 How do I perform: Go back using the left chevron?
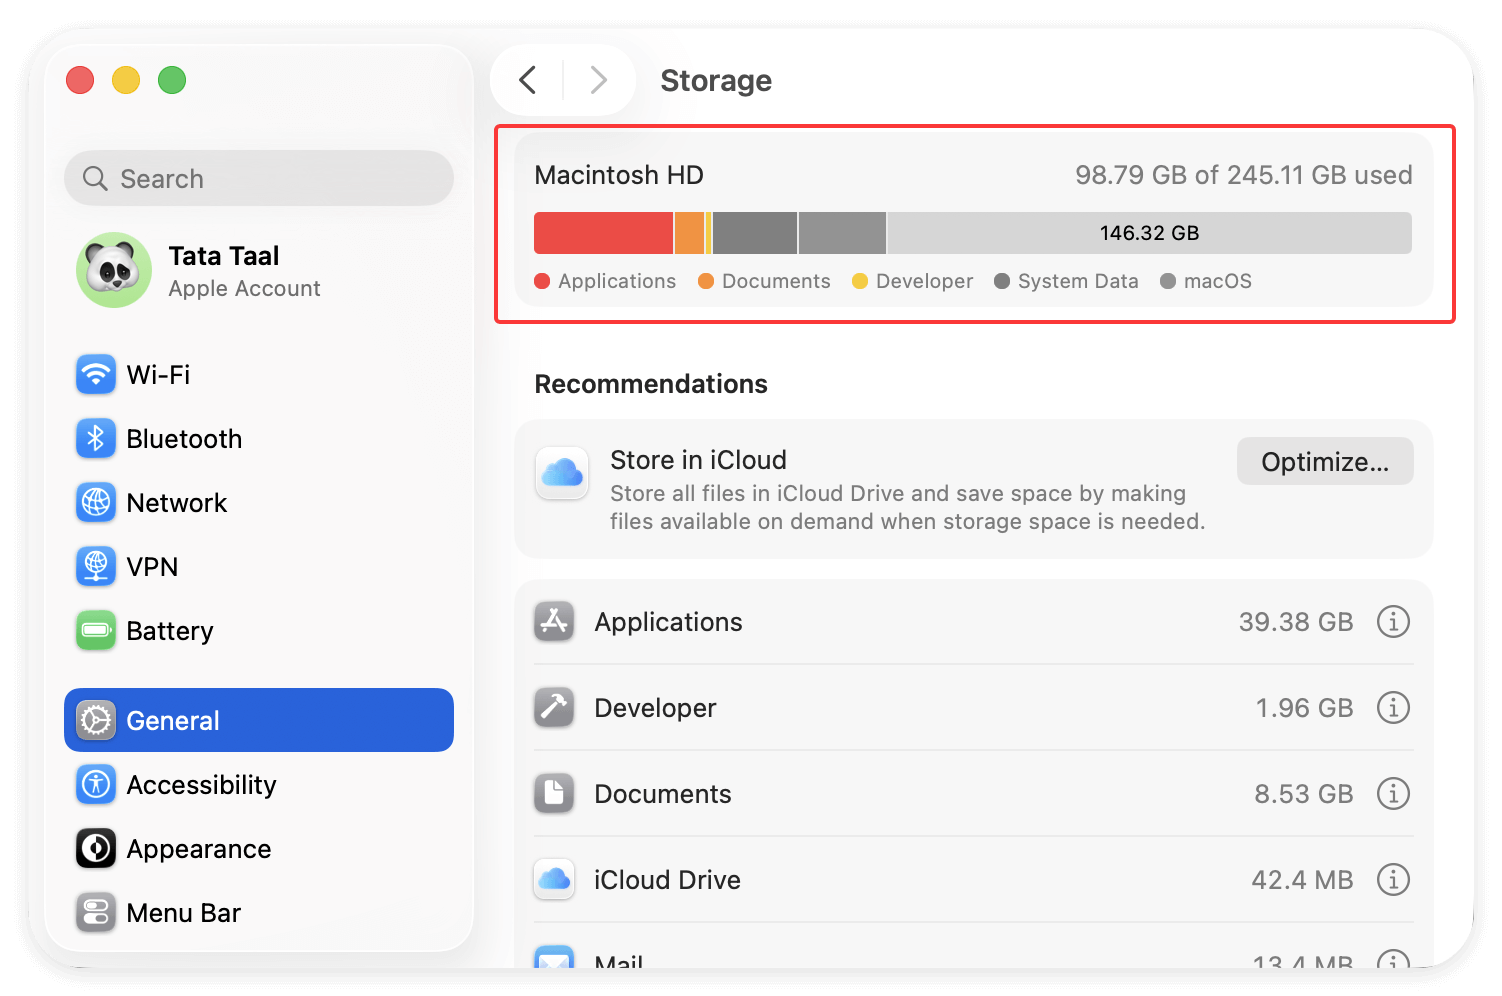(x=528, y=80)
